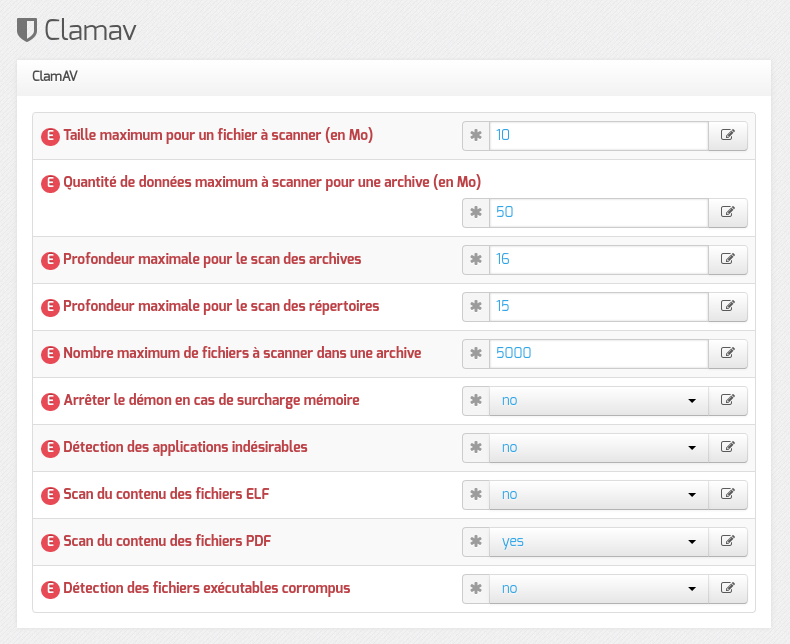
Task: Click asterisk beside applications indésirables dropdown
Action: tap(476, 447)
